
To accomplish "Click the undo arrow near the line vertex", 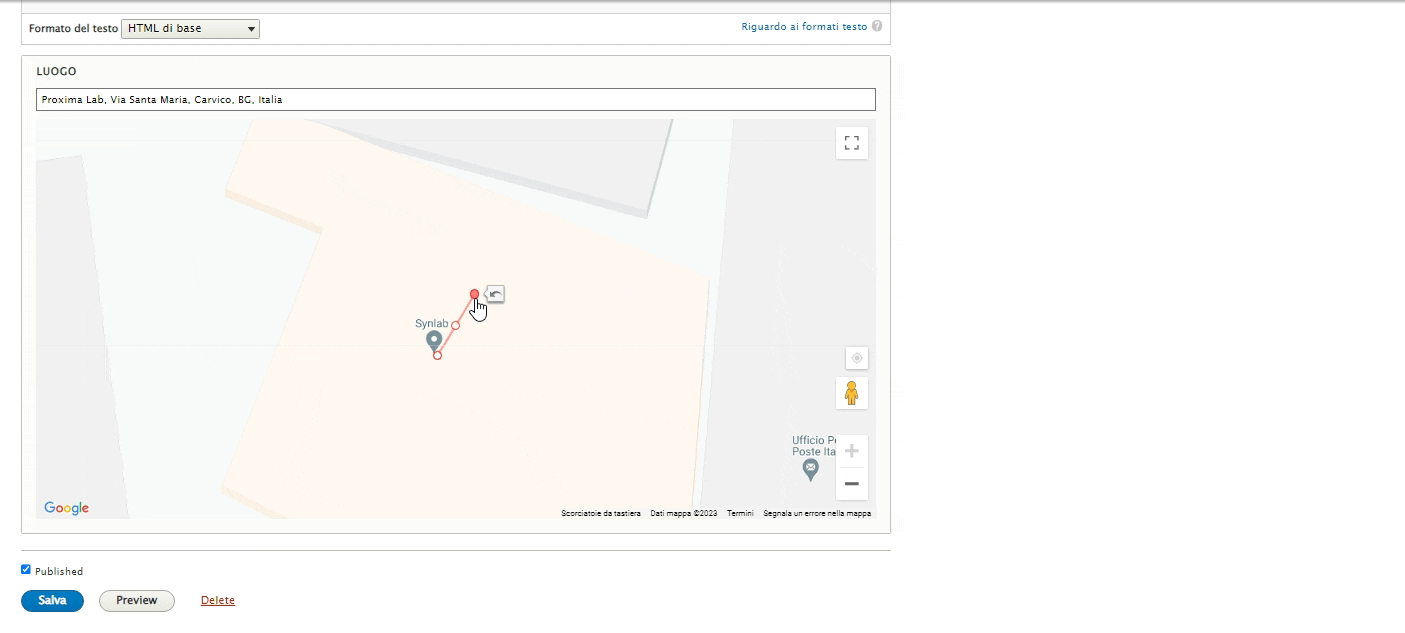I will coord(495,294).
